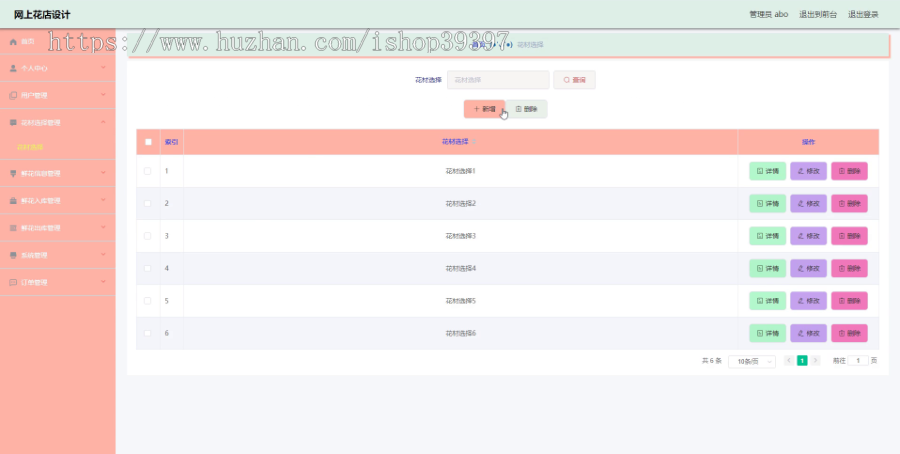Screen dimensions: 900x454
Task: Click 删除 for 花材选择4
Action: [x=849, y=268]
